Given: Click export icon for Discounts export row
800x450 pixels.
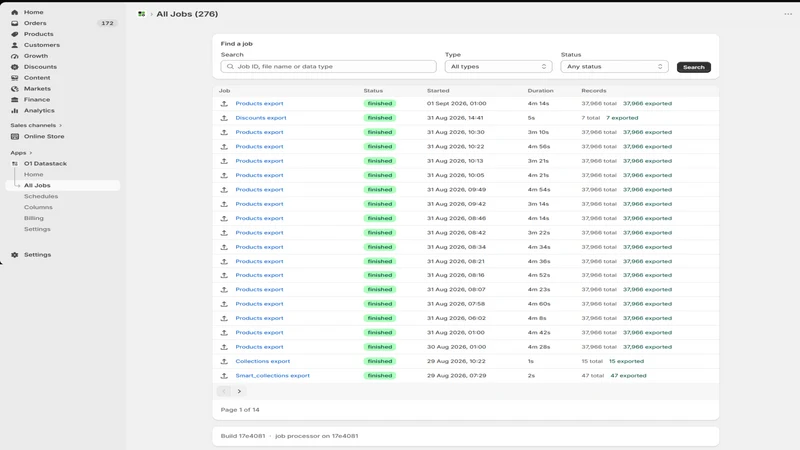Looking at the screenshot, I should pos(224,118).
